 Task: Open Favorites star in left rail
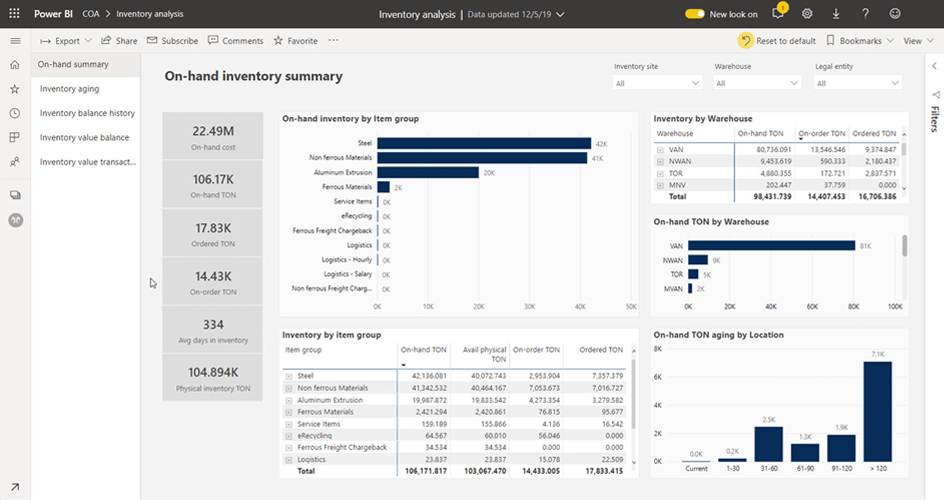15,89
